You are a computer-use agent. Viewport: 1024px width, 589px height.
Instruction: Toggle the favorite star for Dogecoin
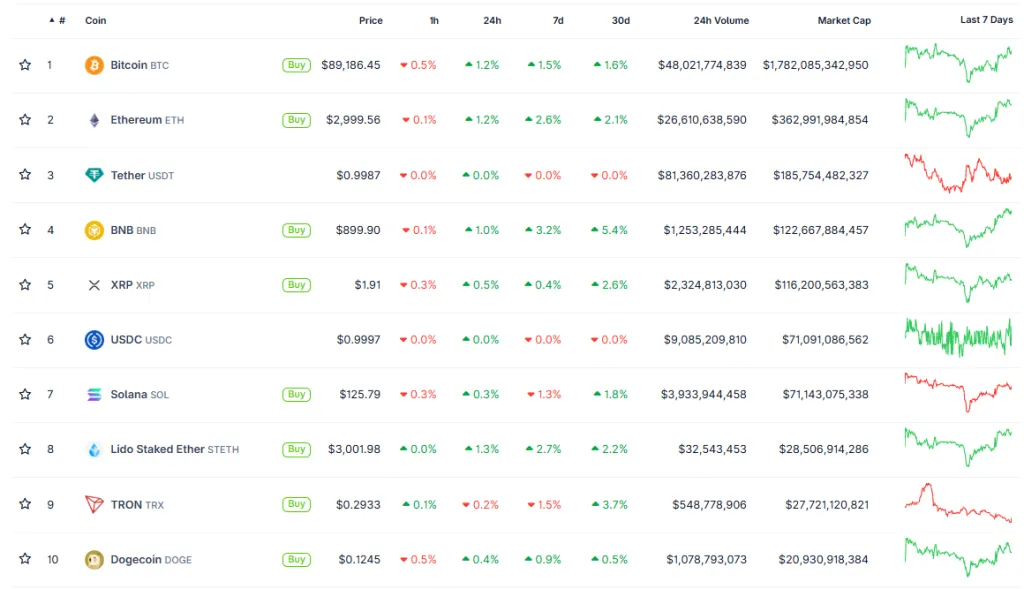coord(25,559)
